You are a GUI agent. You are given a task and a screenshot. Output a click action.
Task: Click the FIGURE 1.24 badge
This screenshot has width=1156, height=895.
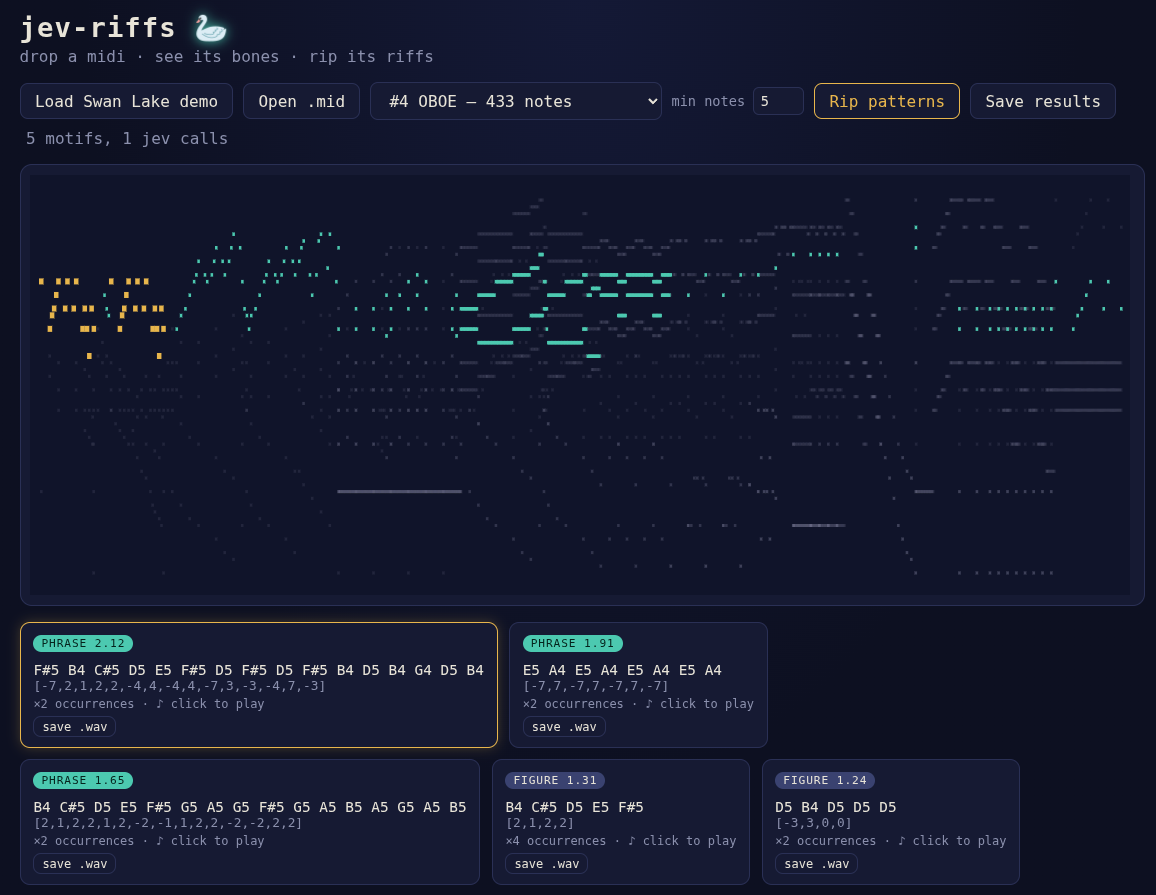point(825,780)
